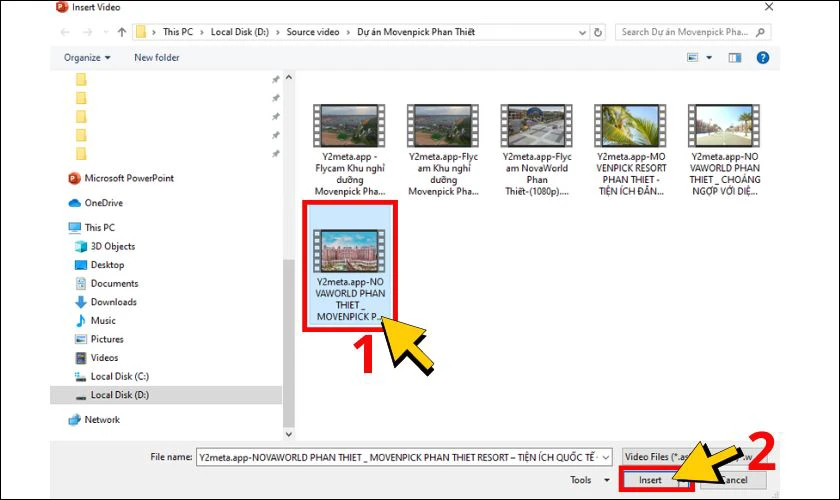Click New folder

click(156, 57)
